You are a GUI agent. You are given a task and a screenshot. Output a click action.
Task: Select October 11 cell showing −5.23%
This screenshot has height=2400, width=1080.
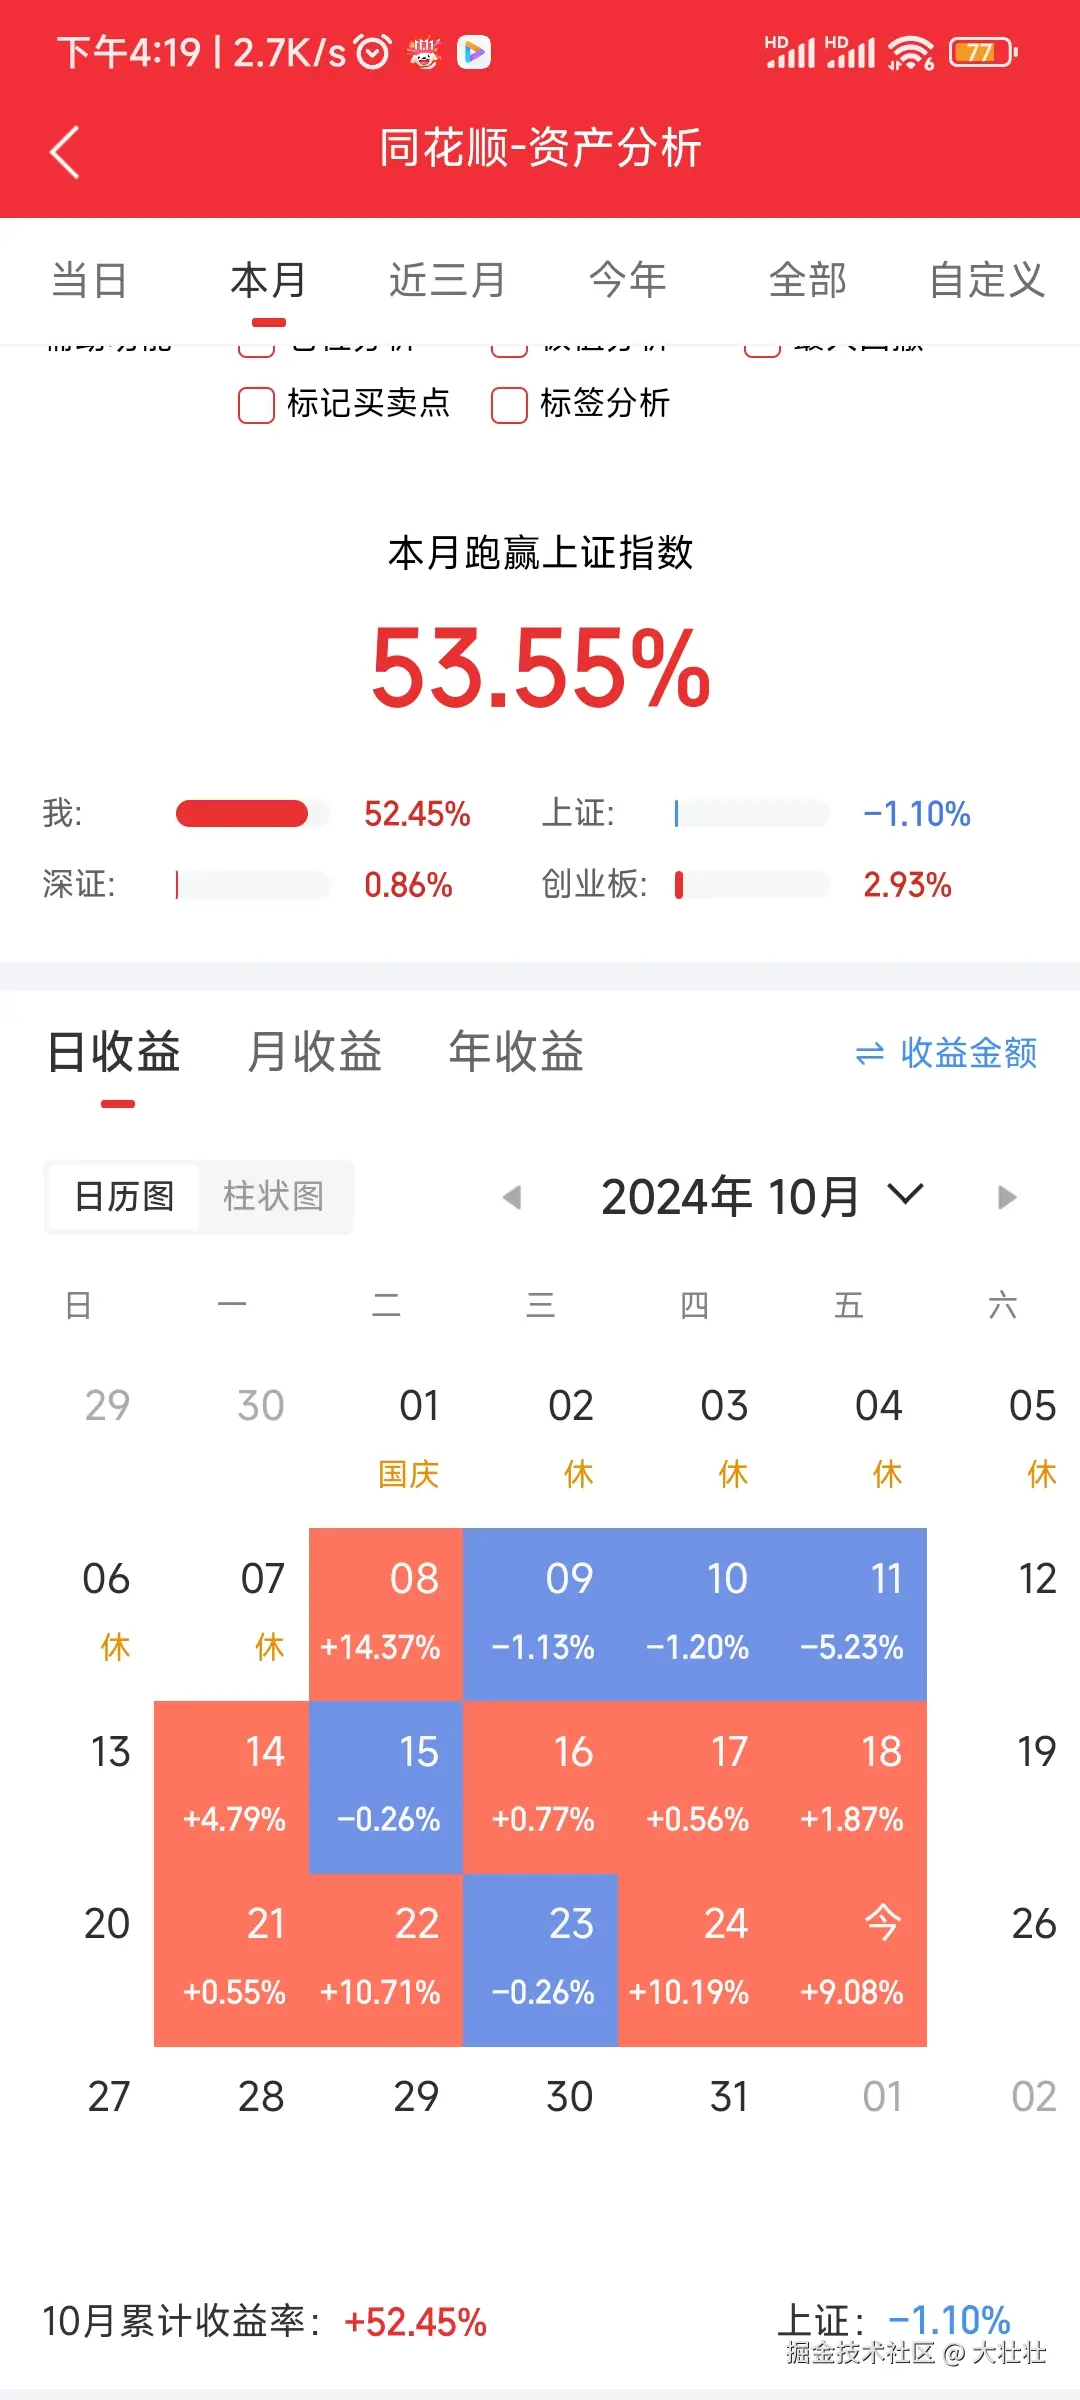coord(850,1613)
